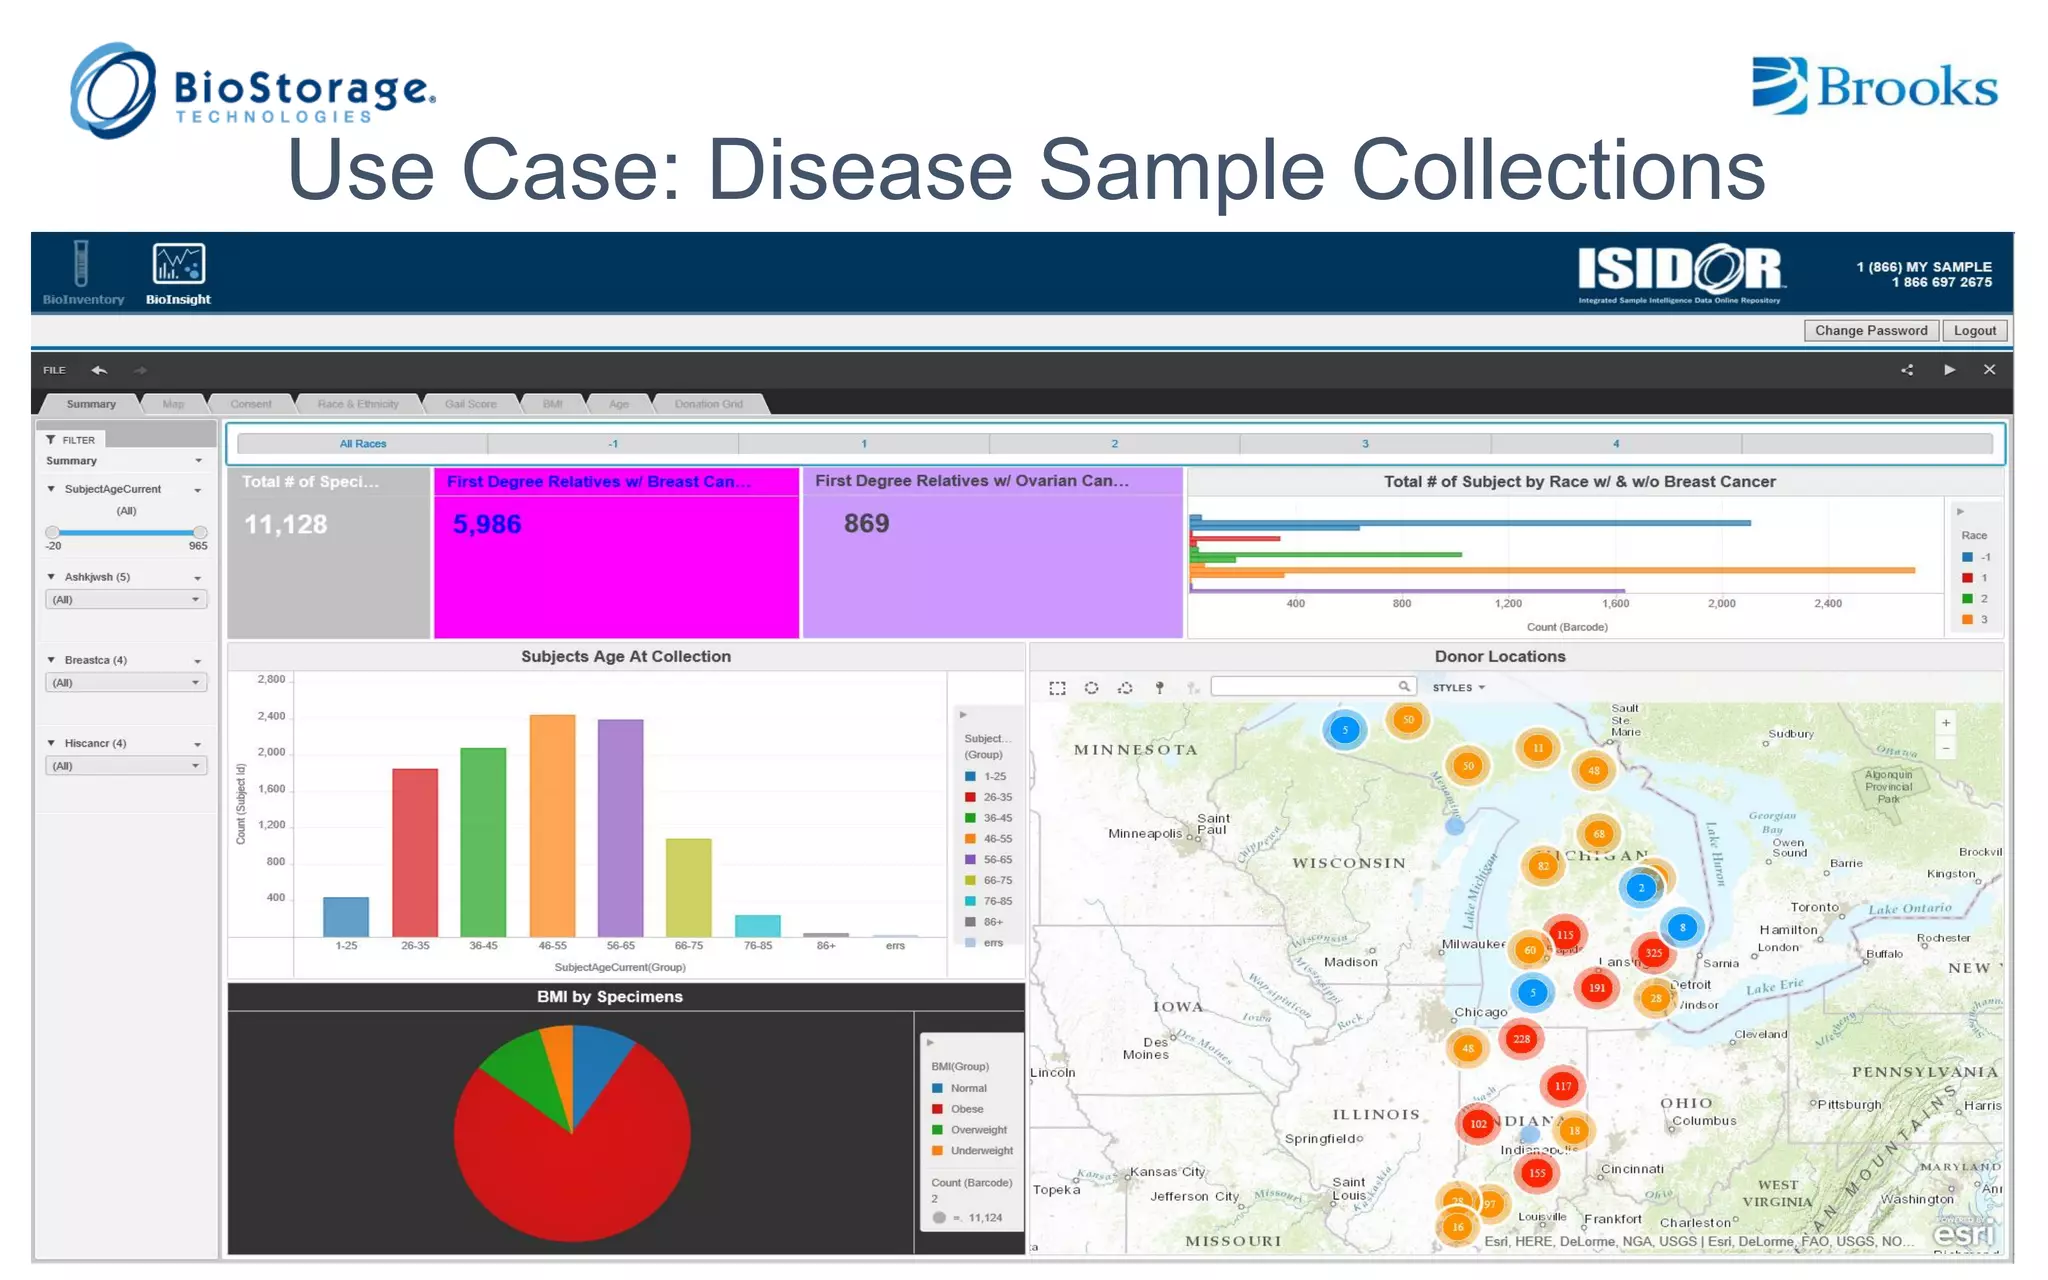This screenshot has height=1280, width=2048.
Task: Click the 155 cluster near Indianapolis
Action: pos(1537,1173)
